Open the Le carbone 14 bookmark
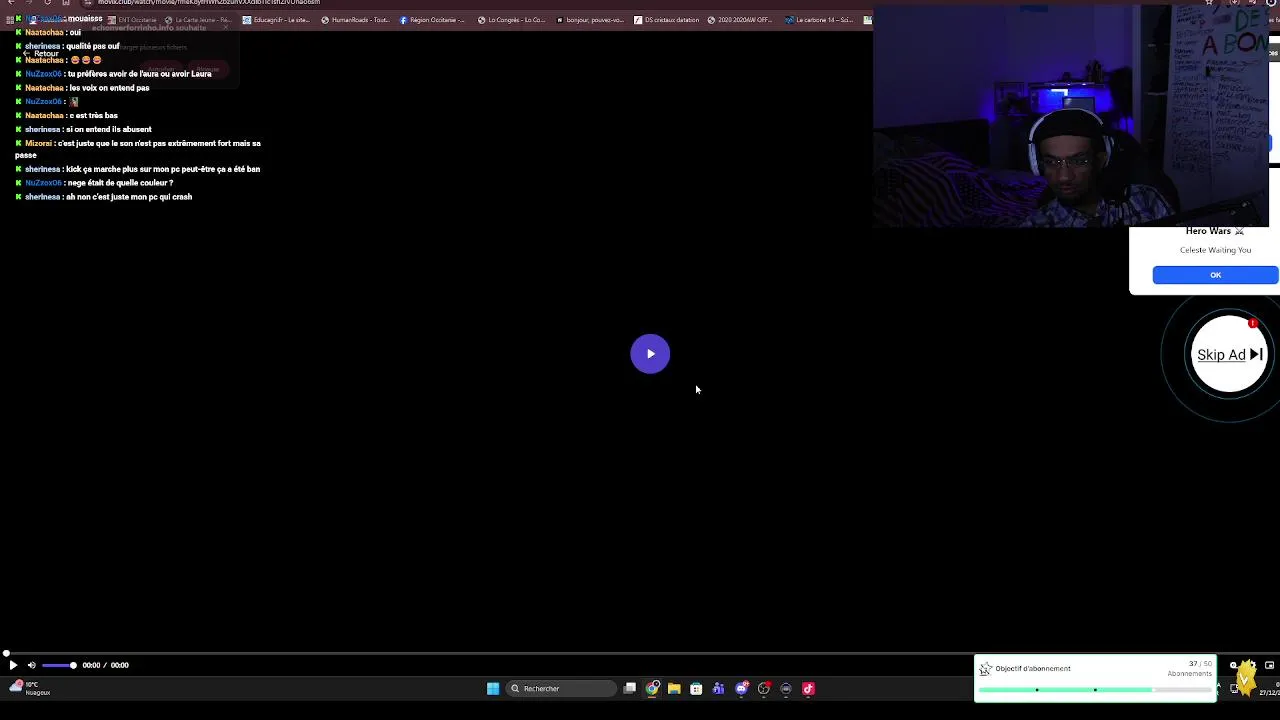1280x720 pixels. pos(819,20)
